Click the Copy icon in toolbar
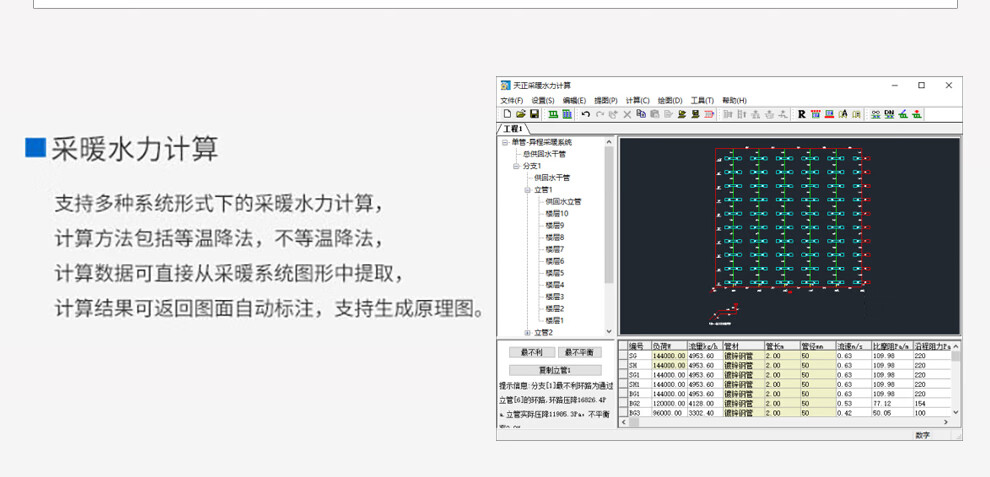Image resolution: width=990 pixels, height=477 pixels. (x=641, y=115)
